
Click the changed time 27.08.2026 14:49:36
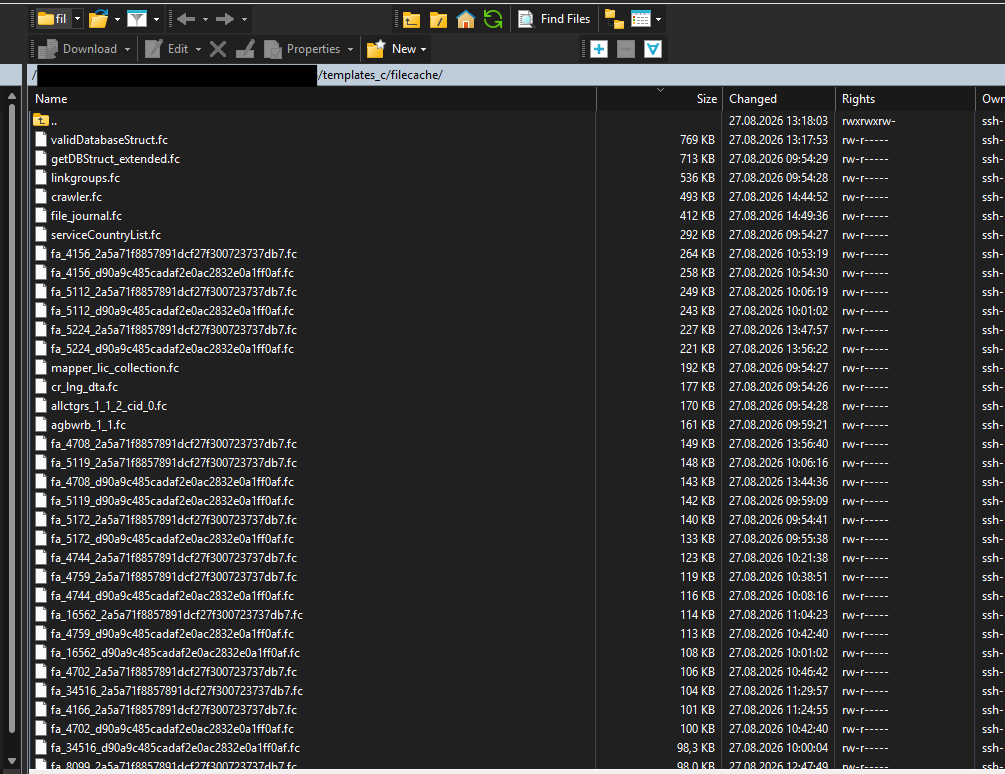pos(778,216)
